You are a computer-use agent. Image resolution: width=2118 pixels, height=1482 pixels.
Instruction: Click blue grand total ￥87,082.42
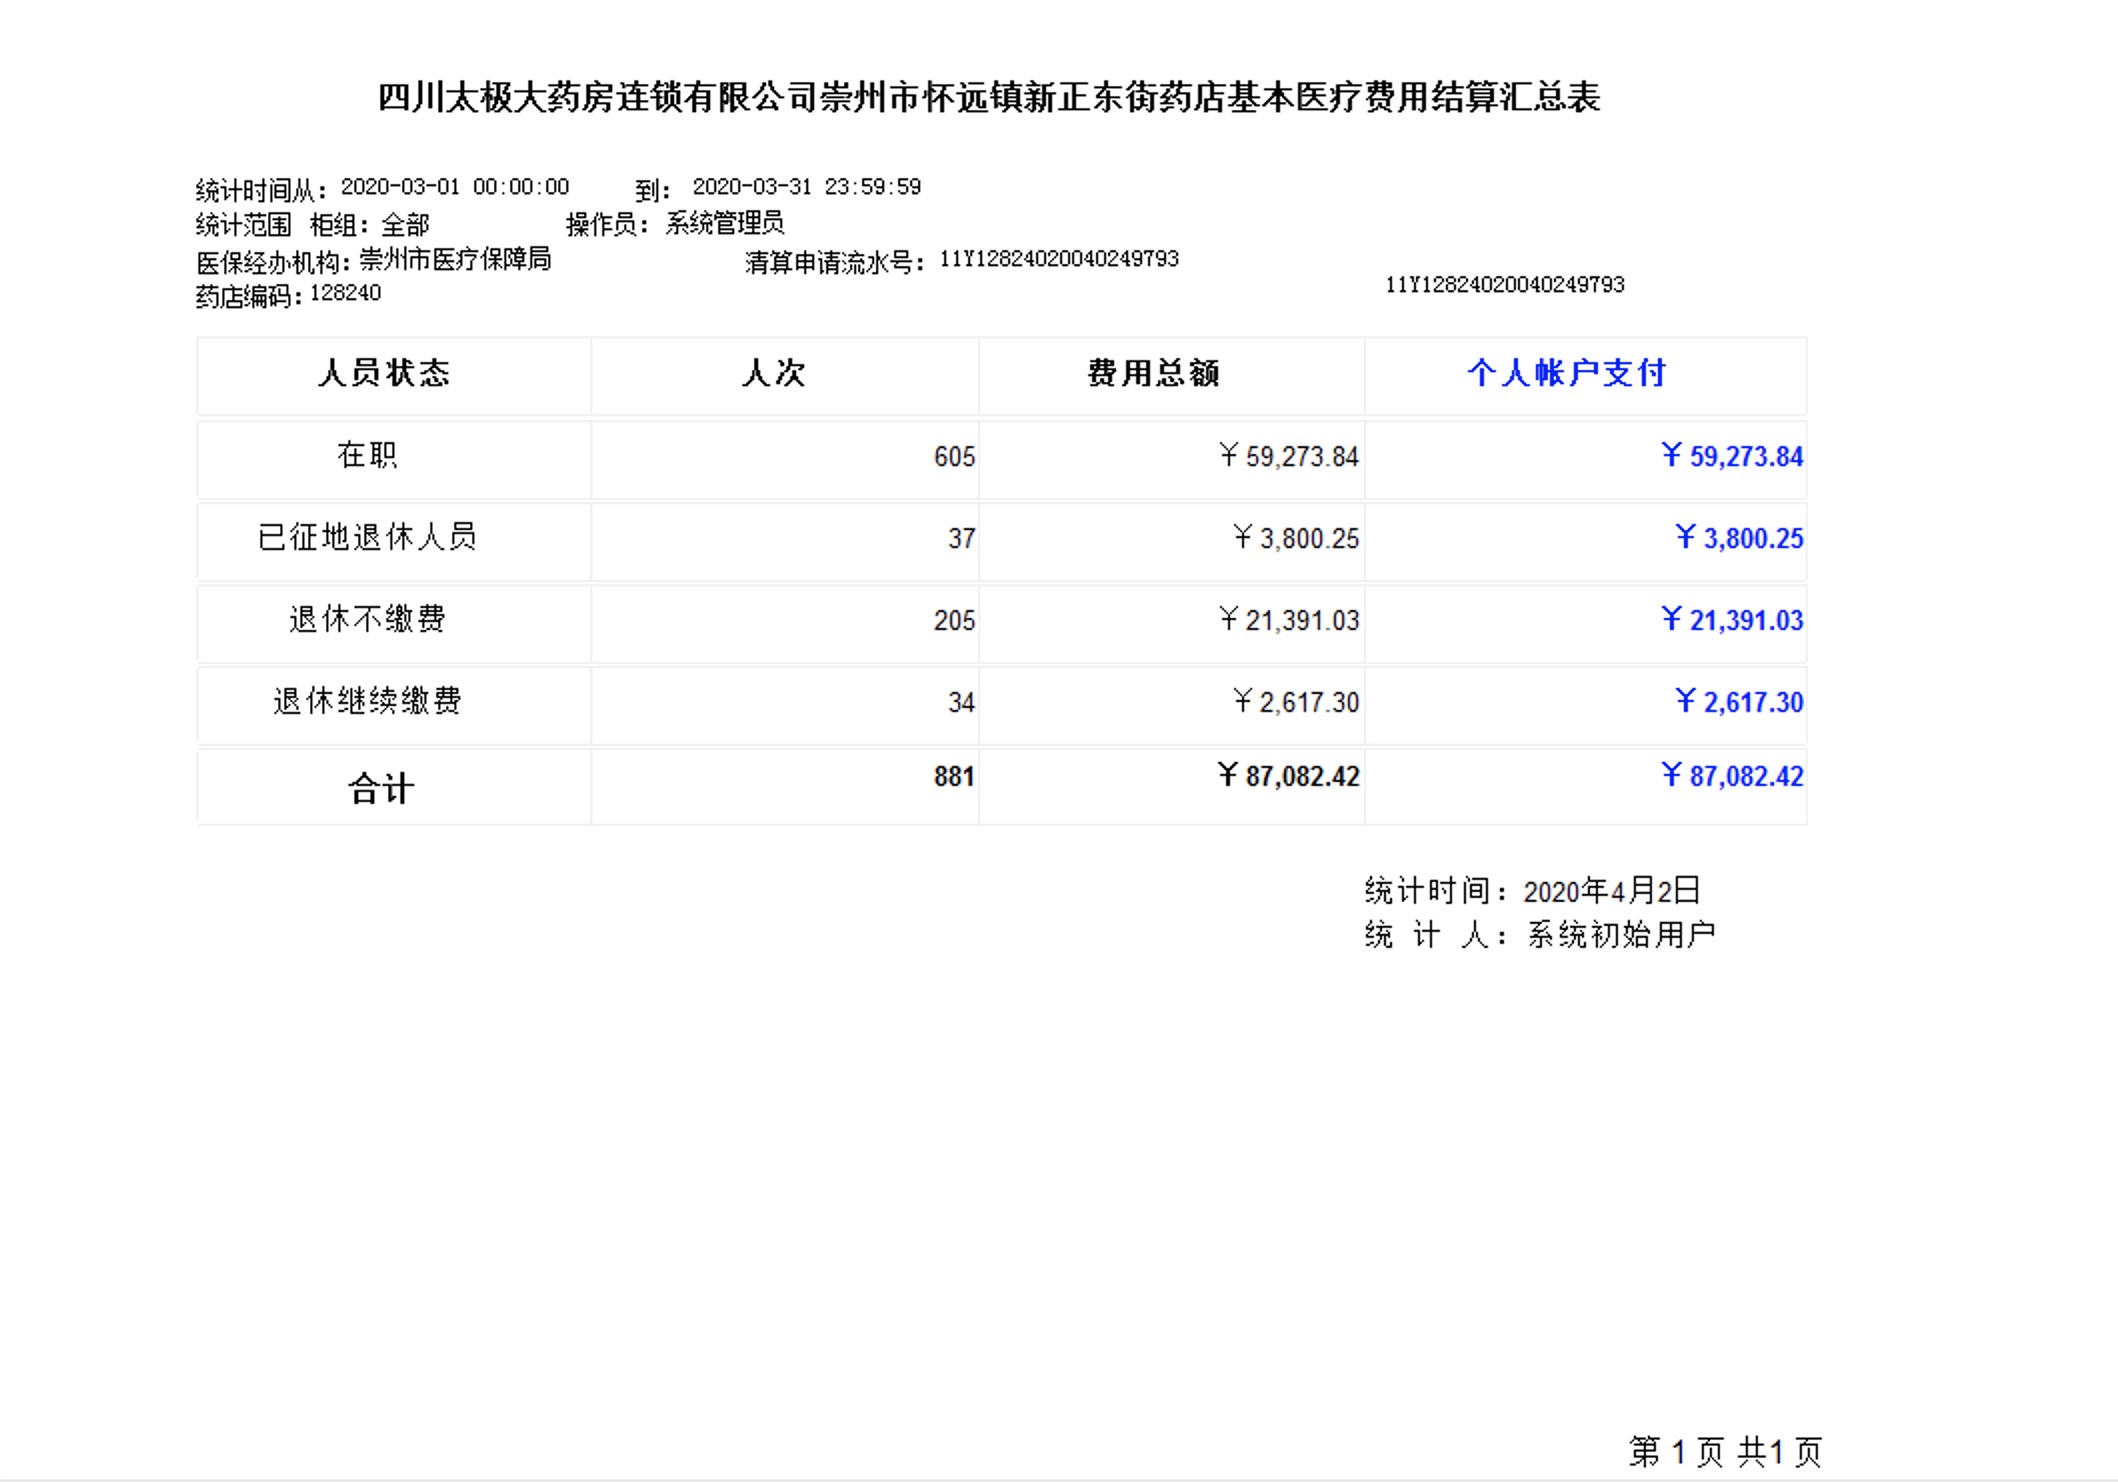coord(1732,777)
